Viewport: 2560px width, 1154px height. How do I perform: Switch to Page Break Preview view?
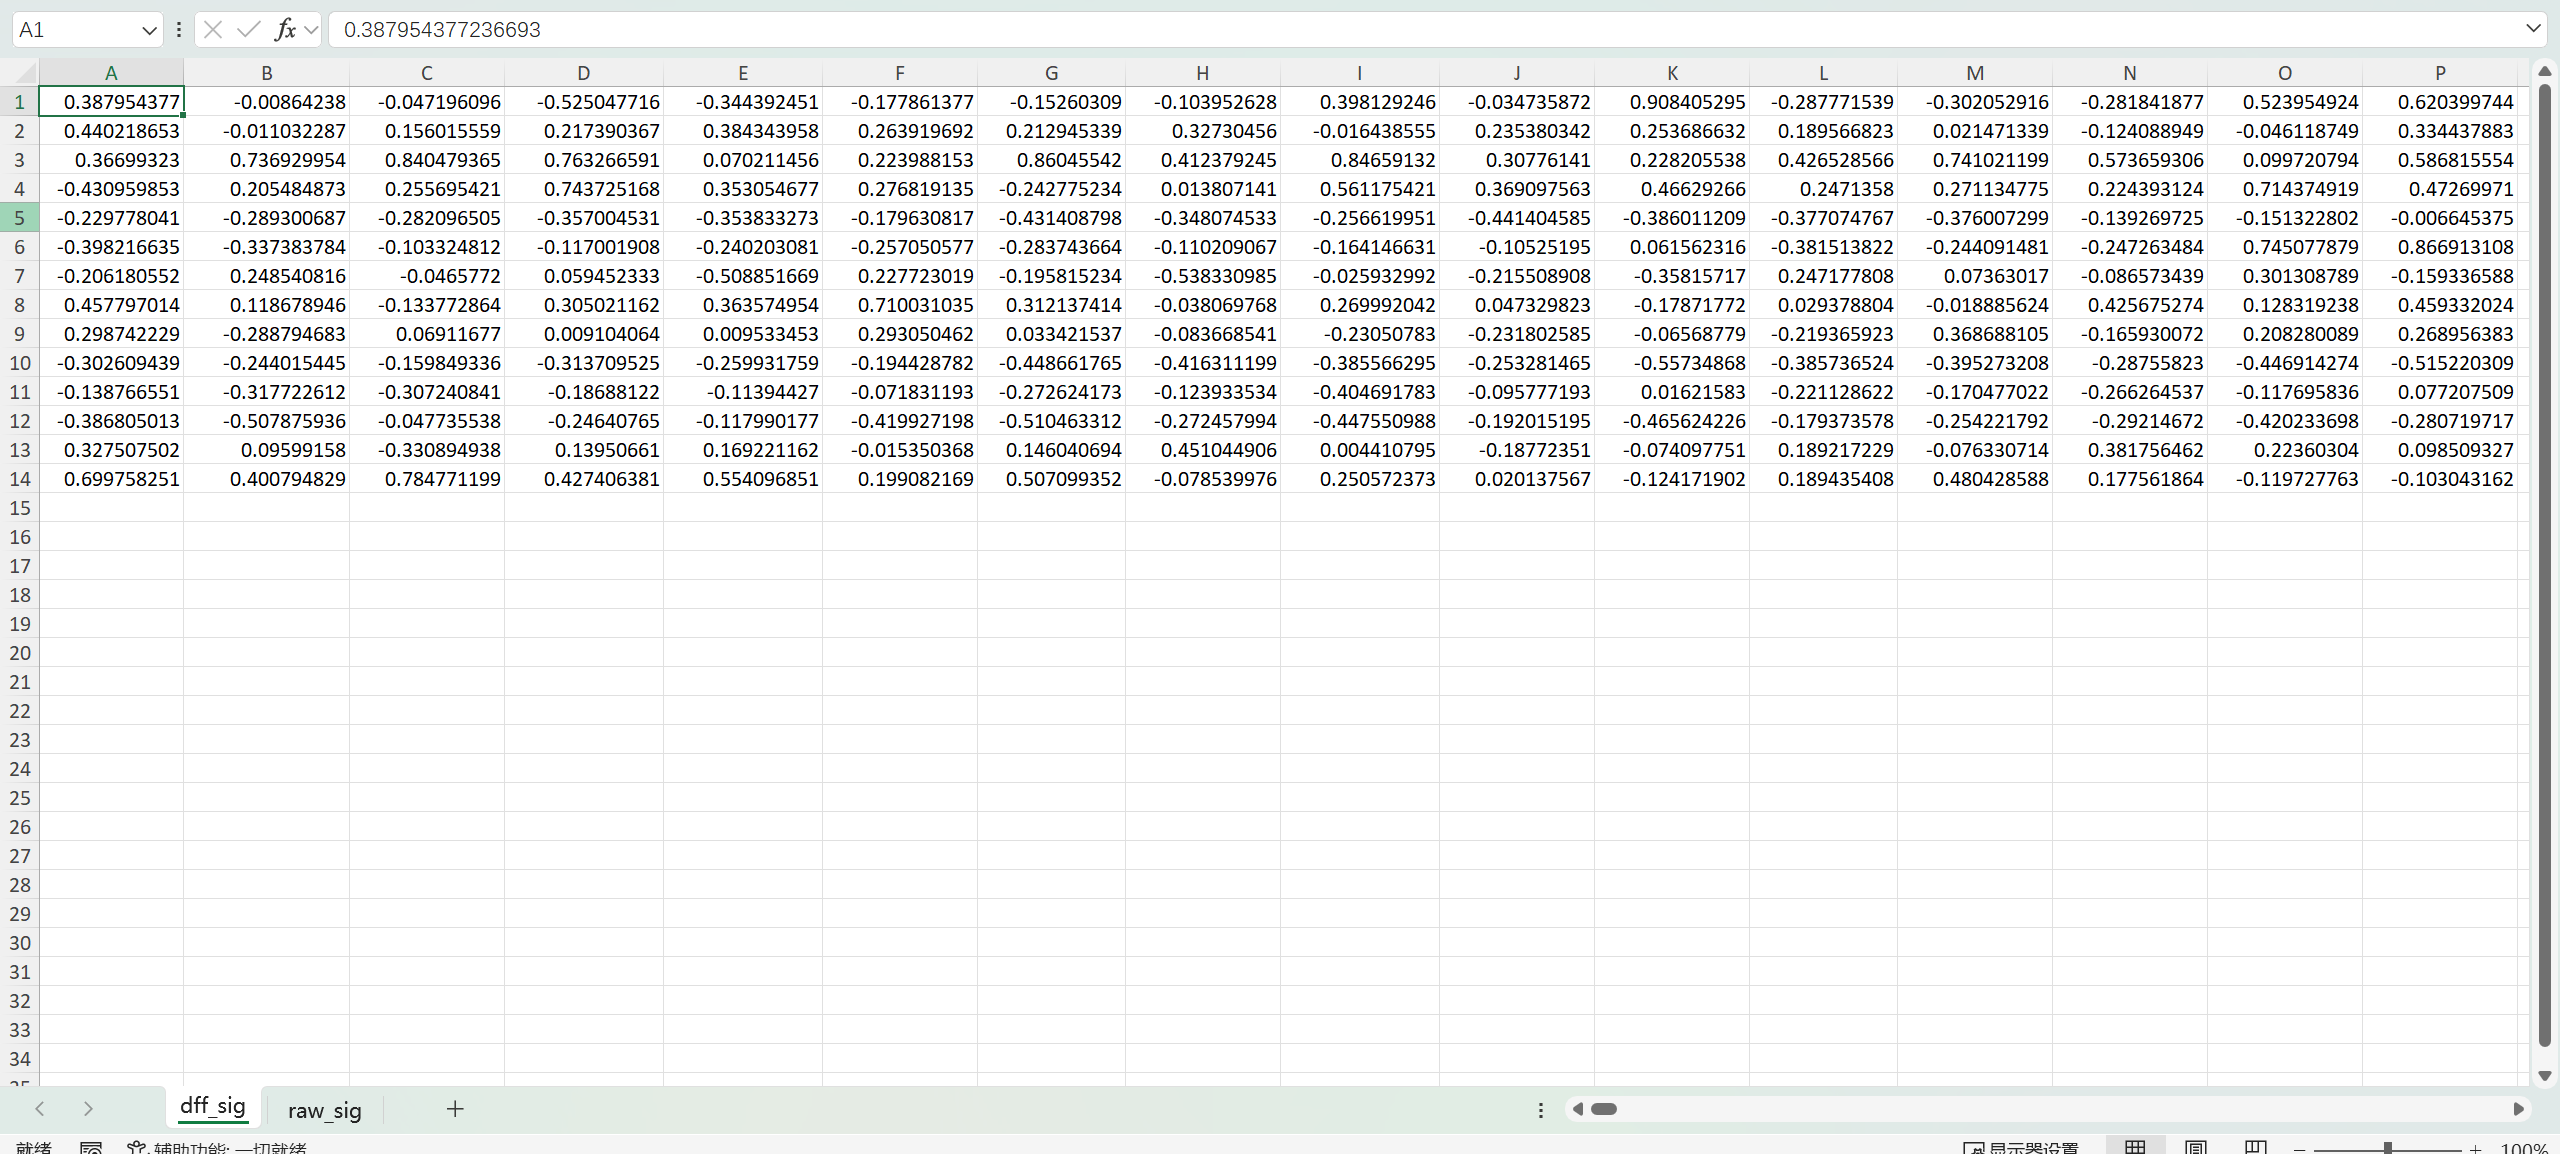pos(2256,1147)
